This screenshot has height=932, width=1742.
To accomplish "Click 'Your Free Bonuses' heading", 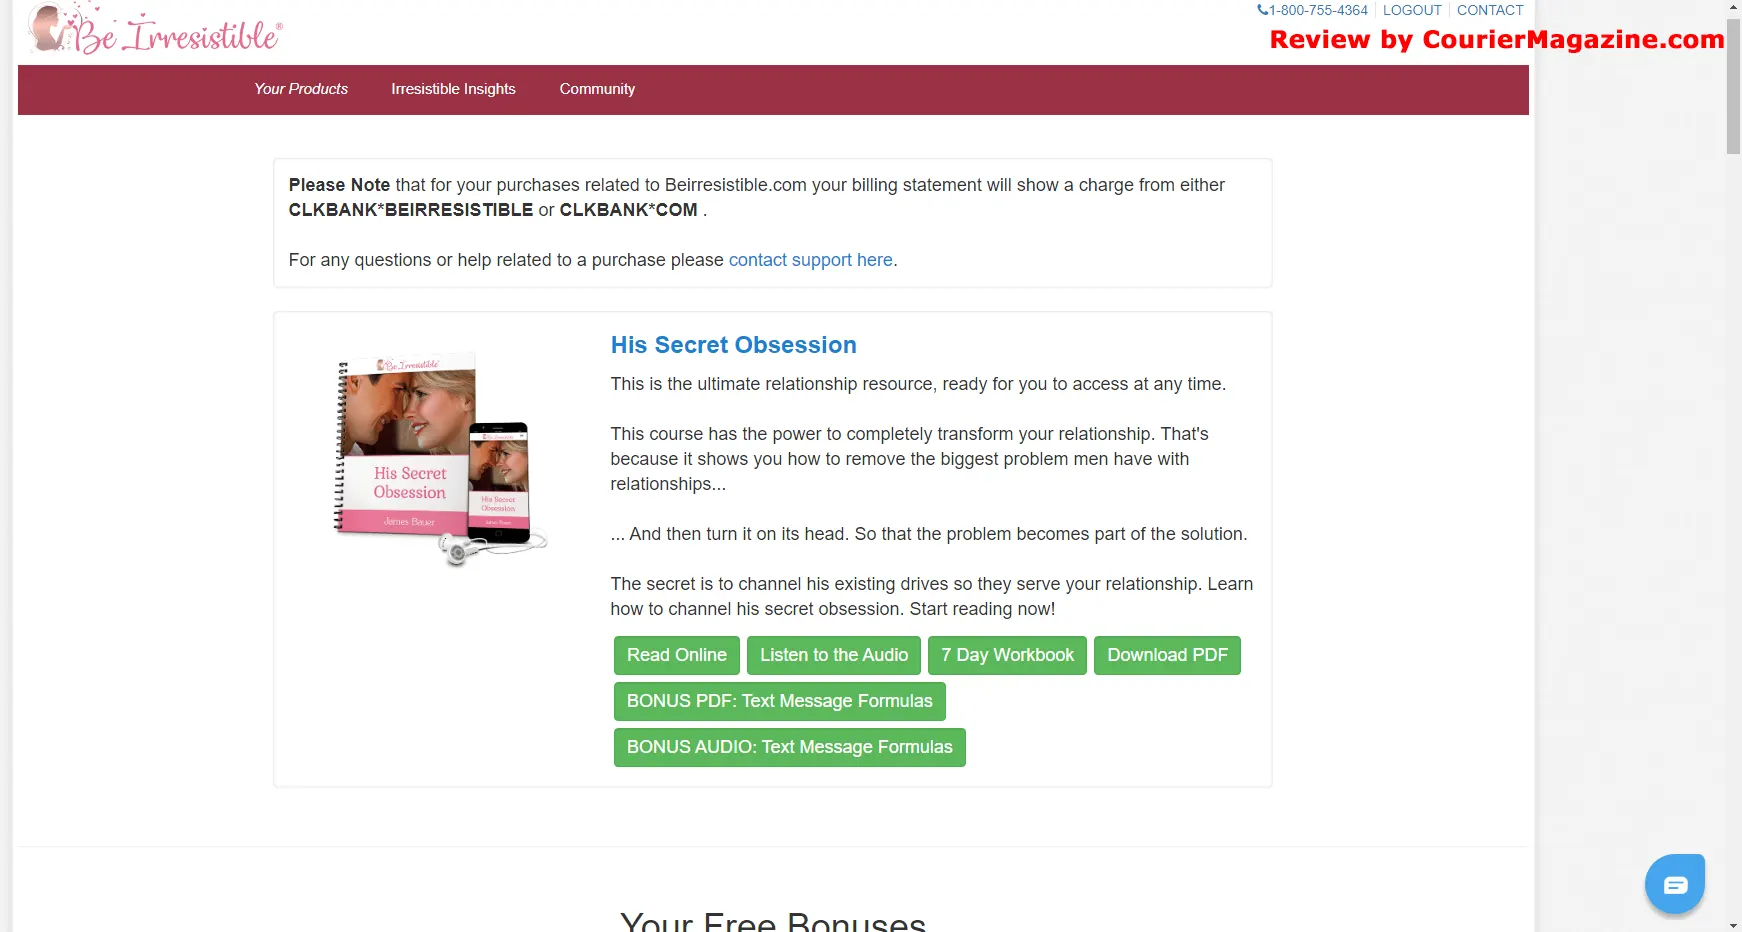I will click(773, 920).
